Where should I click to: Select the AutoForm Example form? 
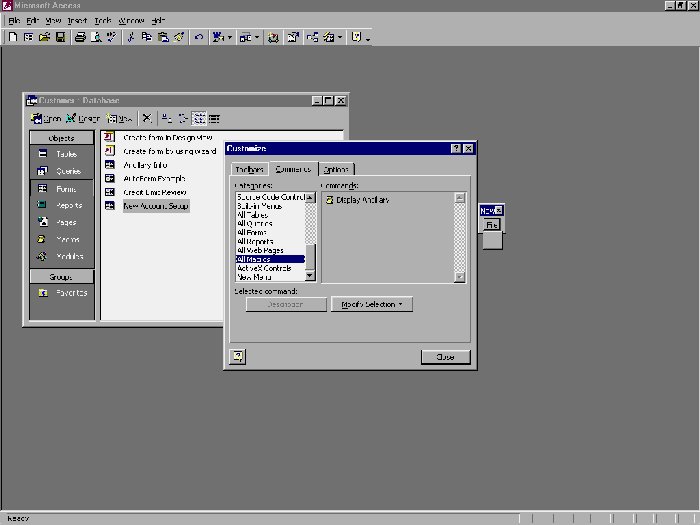(153, 178)
